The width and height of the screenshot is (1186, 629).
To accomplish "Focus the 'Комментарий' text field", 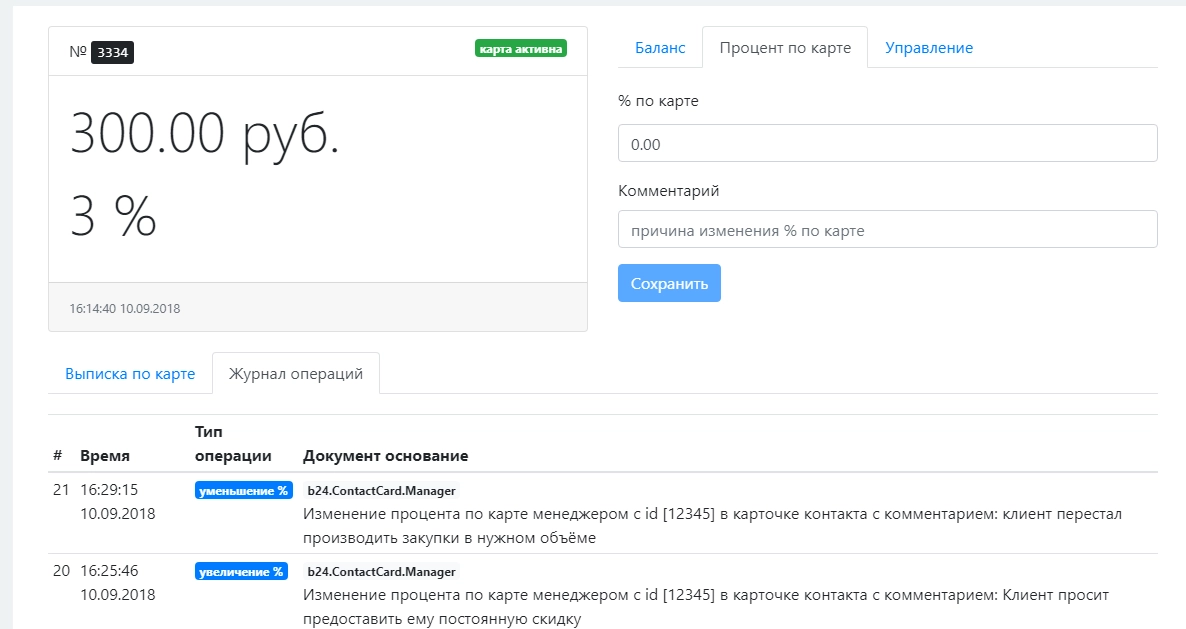I will [886, 229].
